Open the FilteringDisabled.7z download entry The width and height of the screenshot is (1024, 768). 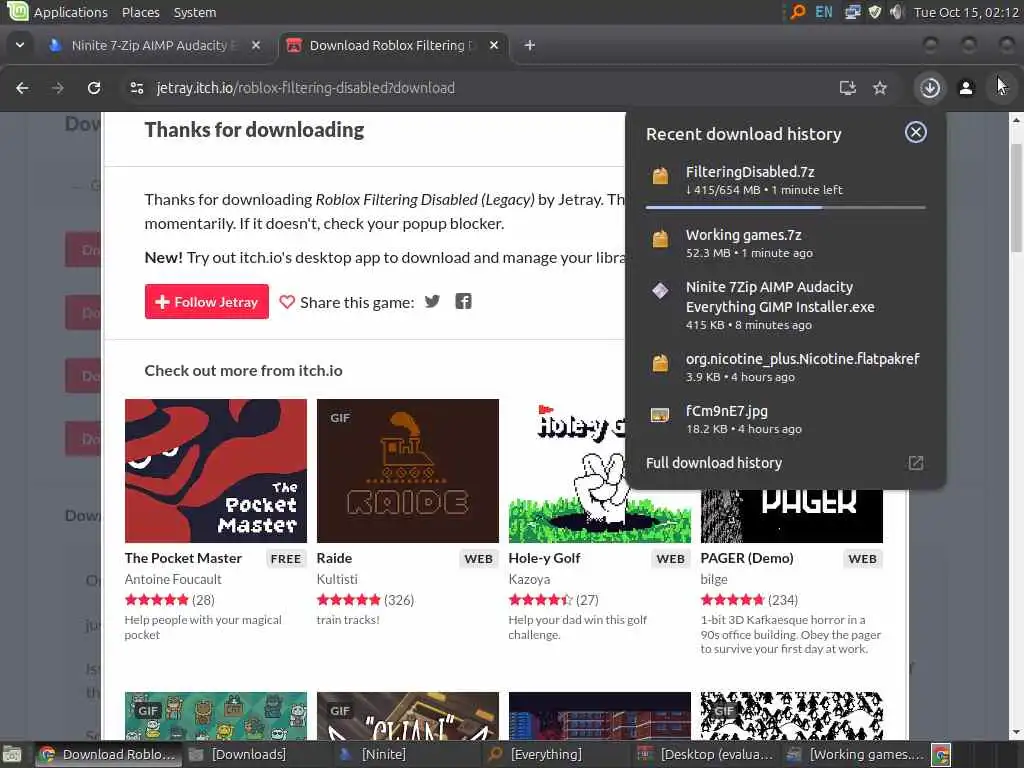[785, 180]
